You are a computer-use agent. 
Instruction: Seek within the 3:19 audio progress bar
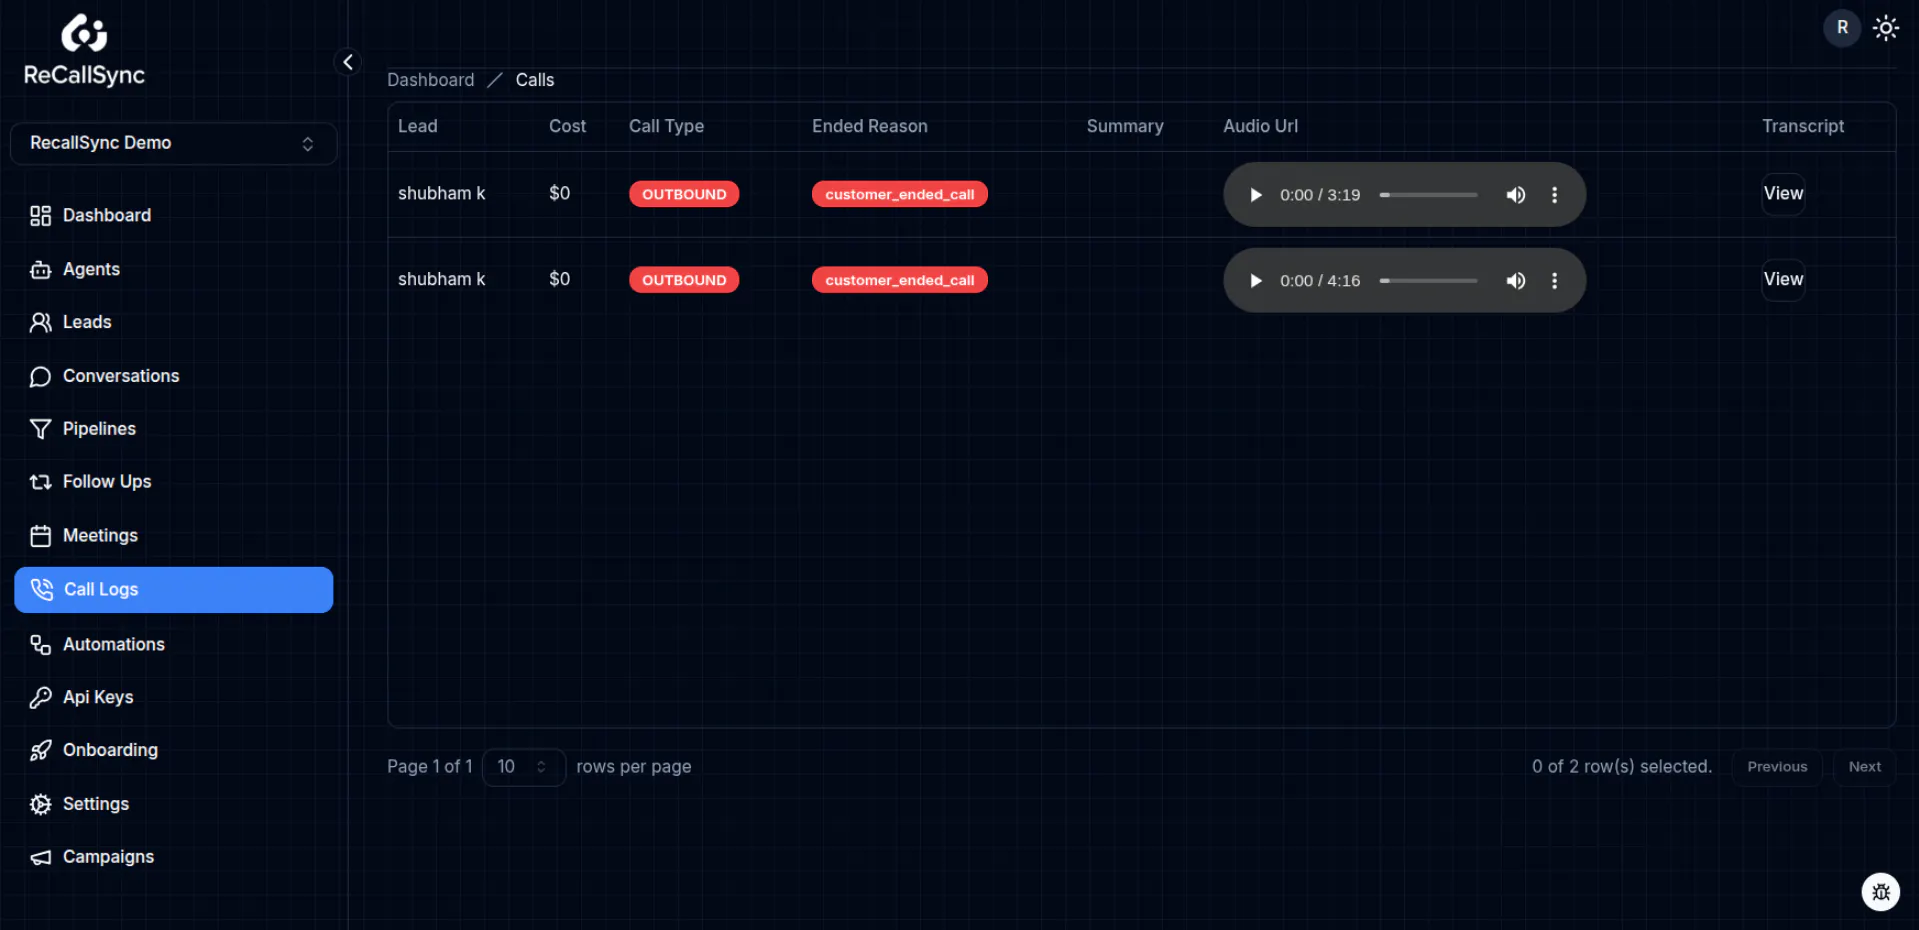1428,195
